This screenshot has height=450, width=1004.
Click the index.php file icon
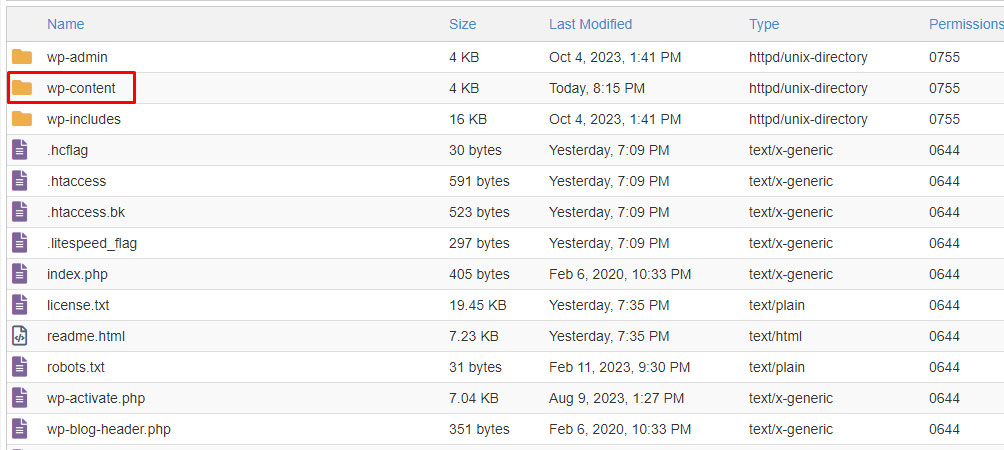20,274
